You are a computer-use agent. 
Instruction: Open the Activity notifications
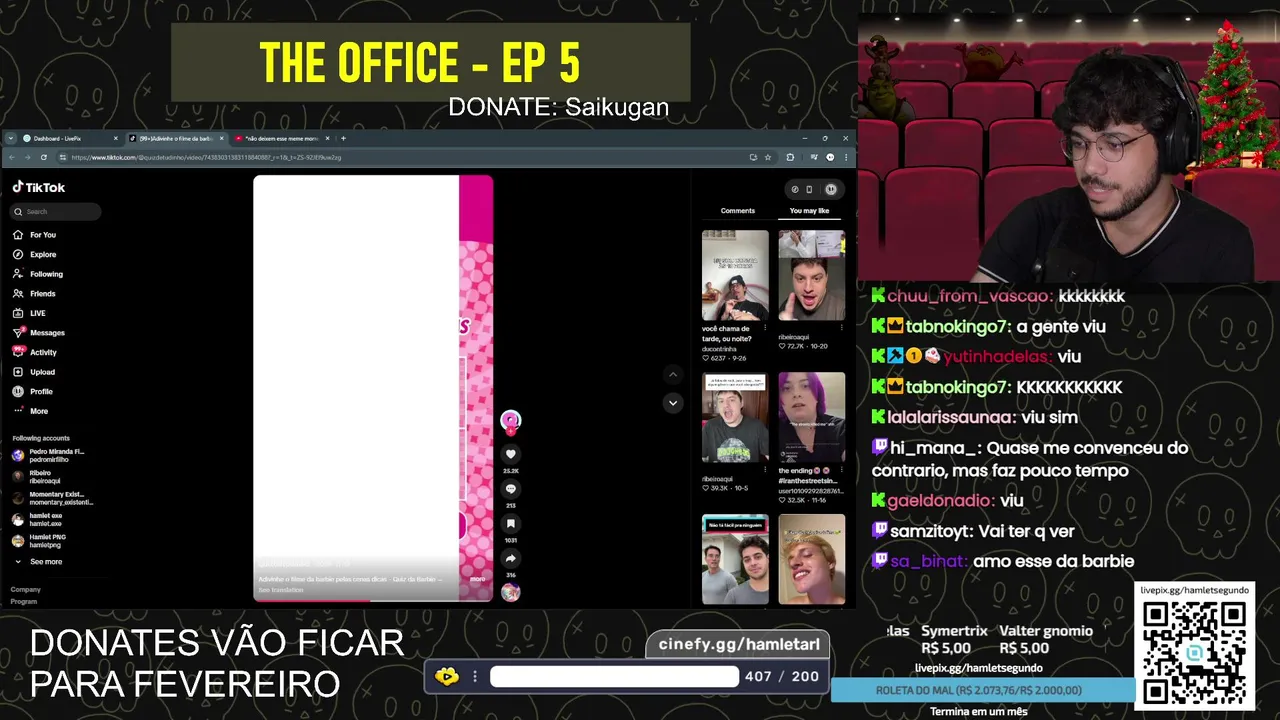pos(35,352)
